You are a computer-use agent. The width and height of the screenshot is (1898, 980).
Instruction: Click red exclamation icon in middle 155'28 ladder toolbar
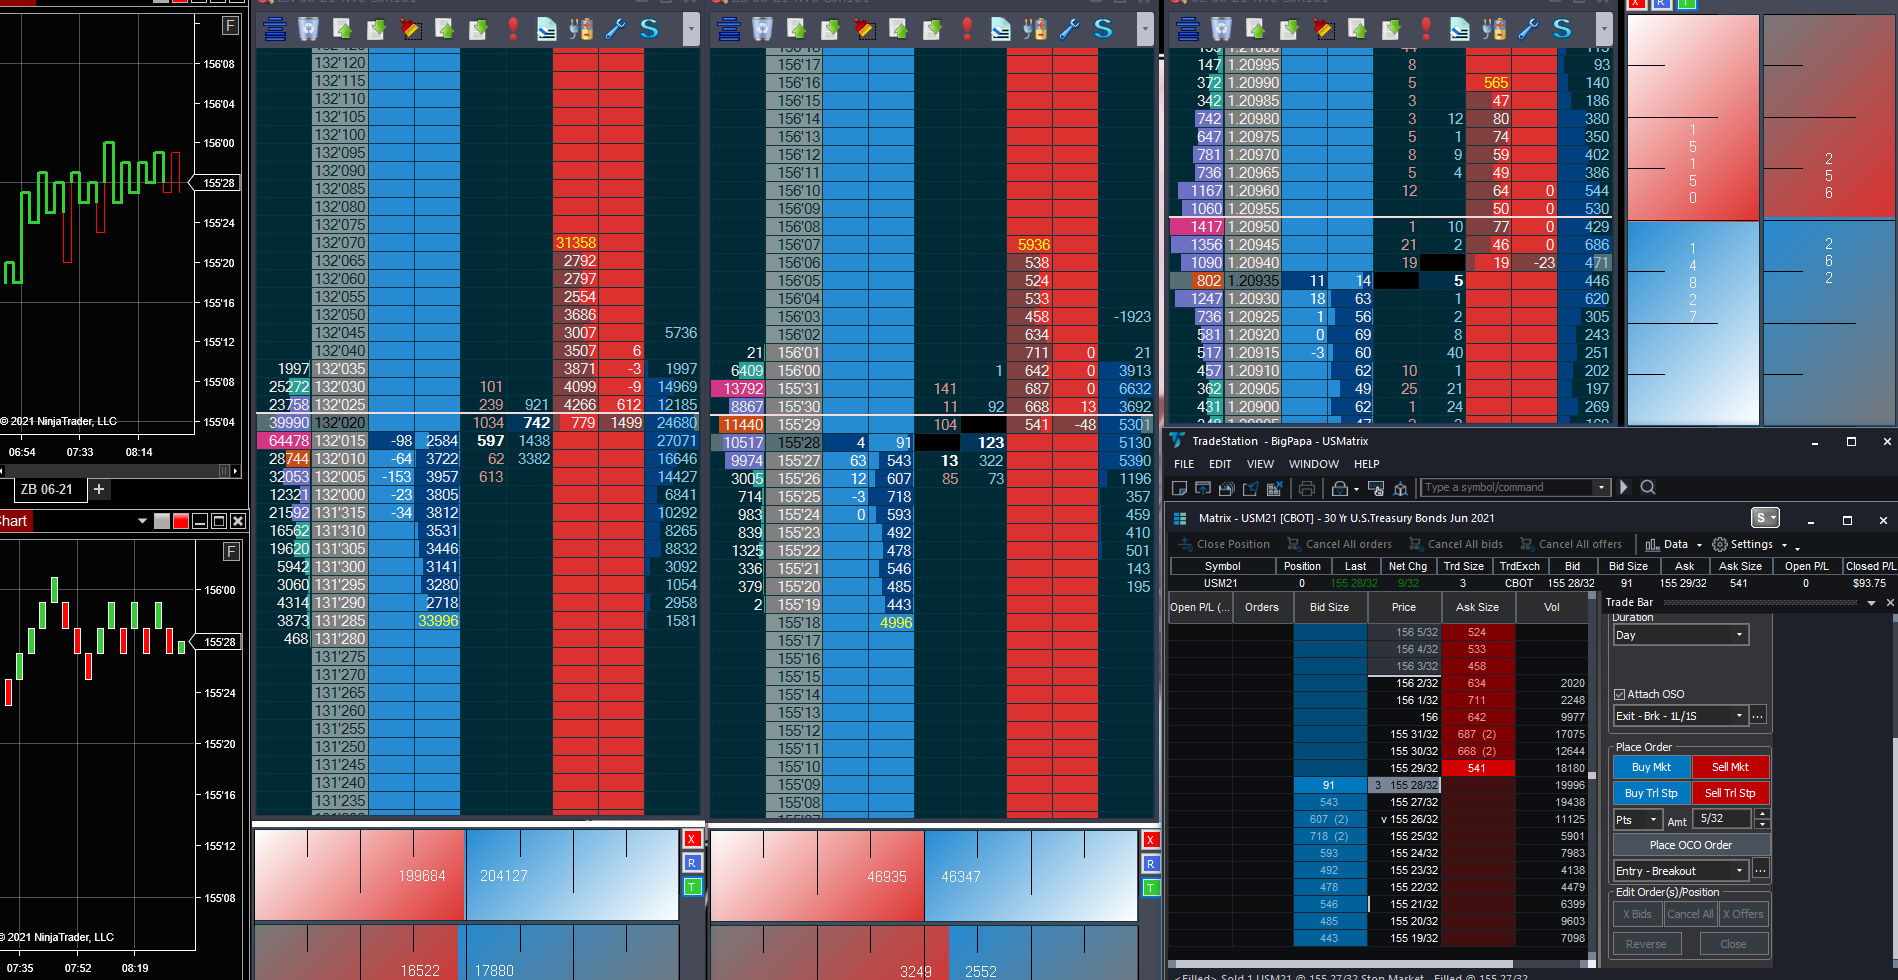(x=967, y=29)
